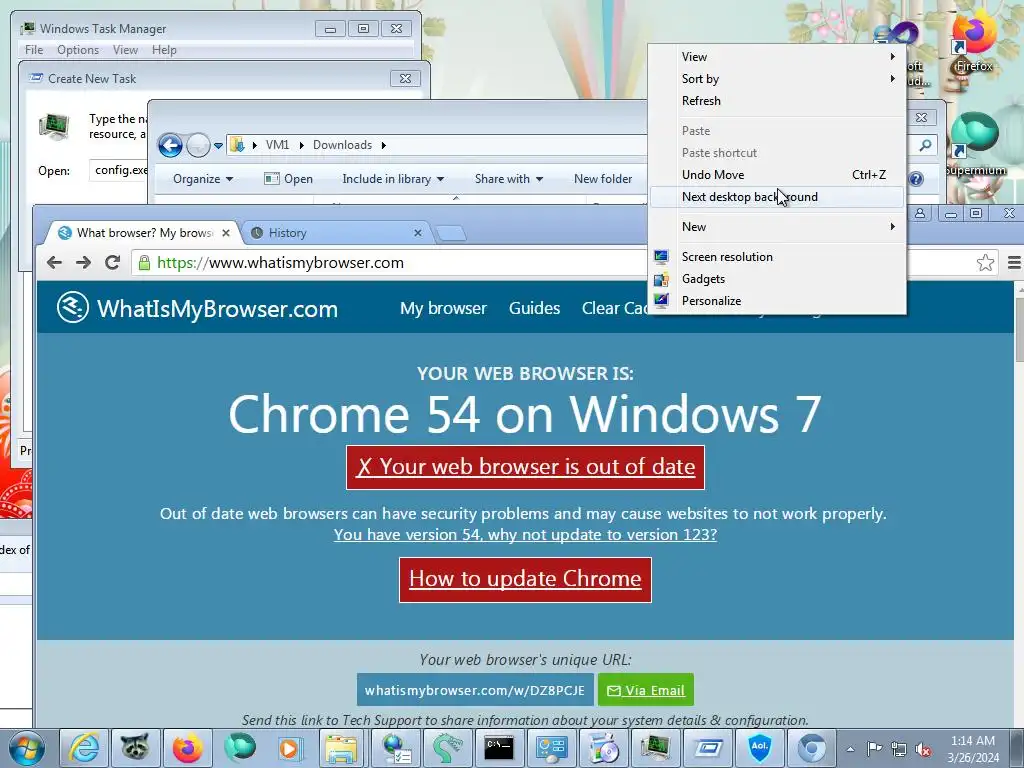Switch to the Chromium taskbar icon
The height and width of the screenshot is (768, 1024).
812,748
